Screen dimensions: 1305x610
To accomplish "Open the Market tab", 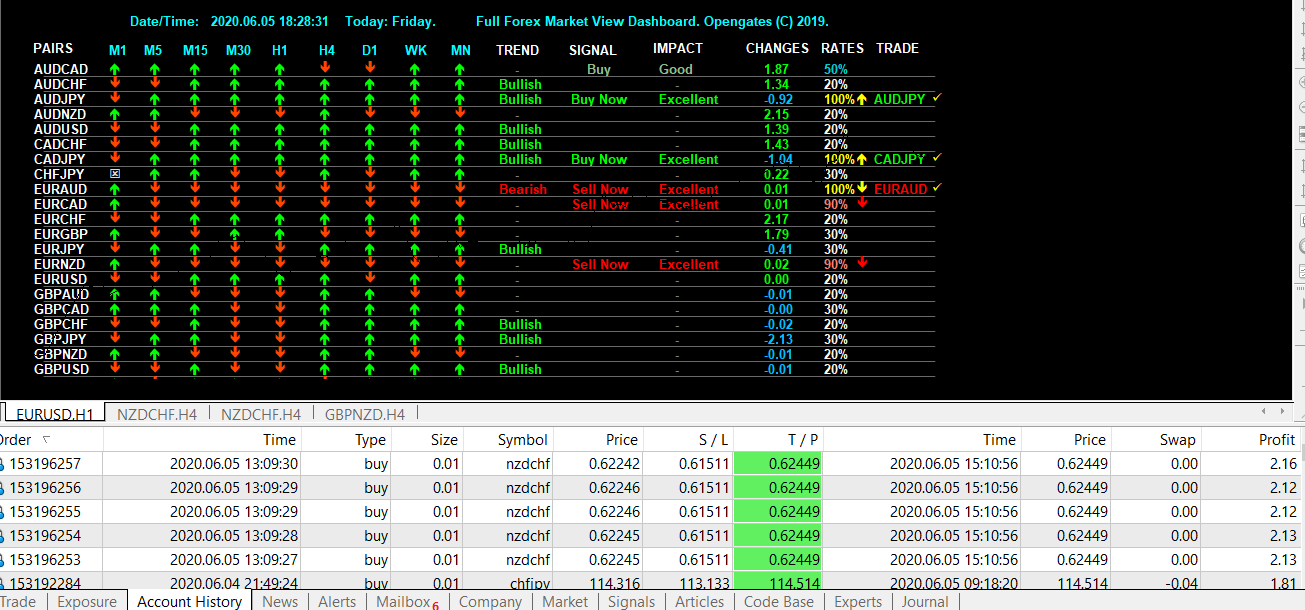I will (x=565, y=601).
